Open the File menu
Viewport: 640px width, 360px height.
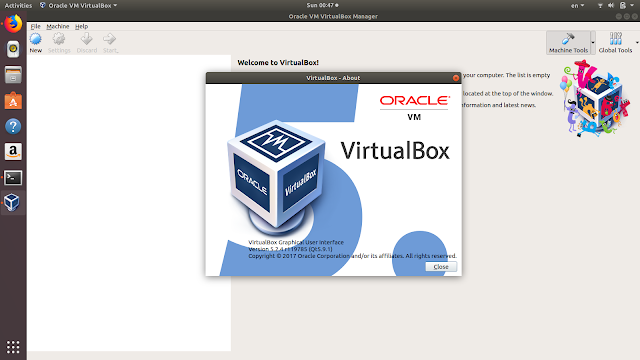coord(36,26)
